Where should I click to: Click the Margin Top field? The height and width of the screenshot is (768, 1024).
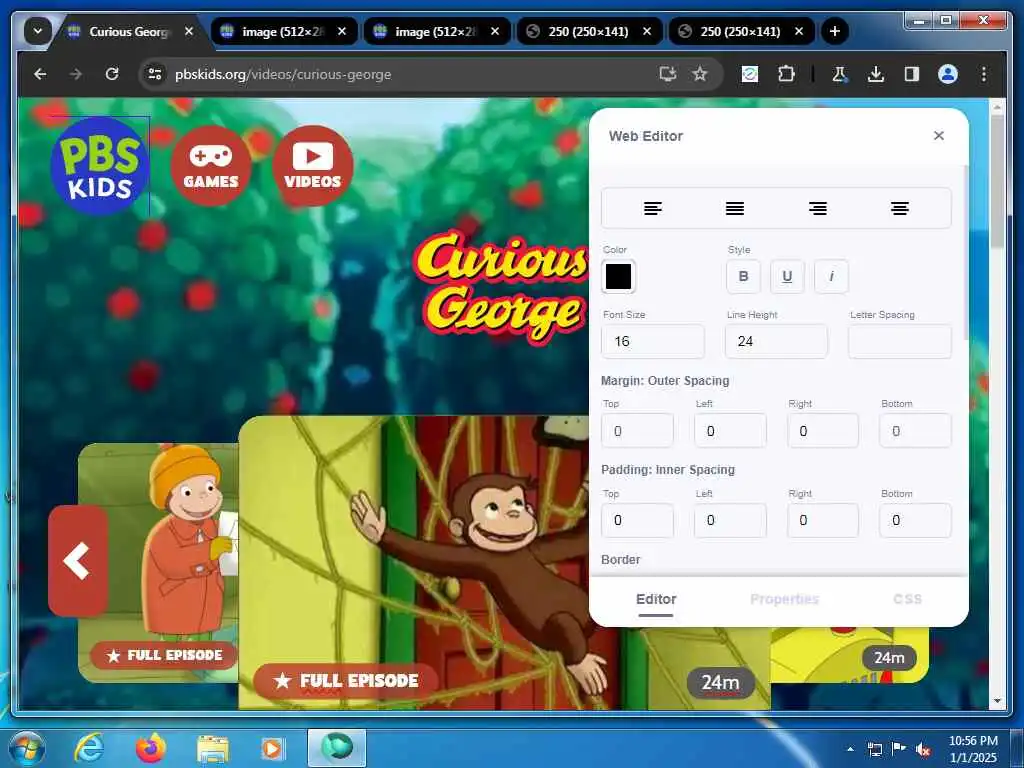[637, 430]
